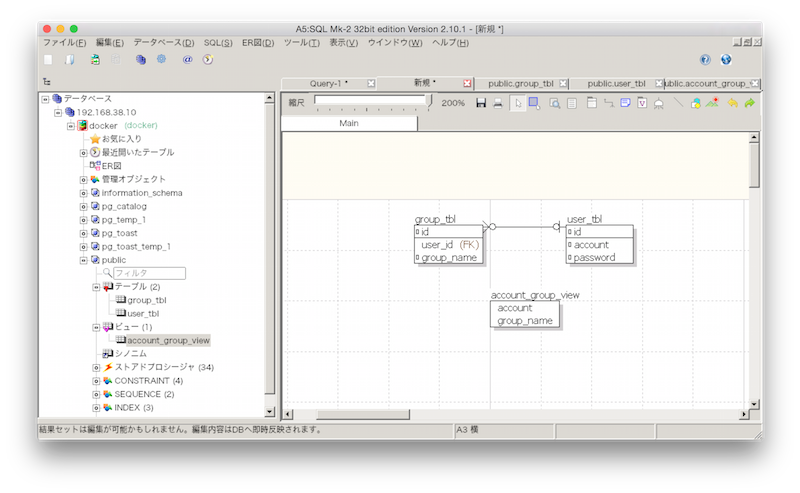Expand the information_schema node
Screen dimensions: 800x493
tap(84, 193)
